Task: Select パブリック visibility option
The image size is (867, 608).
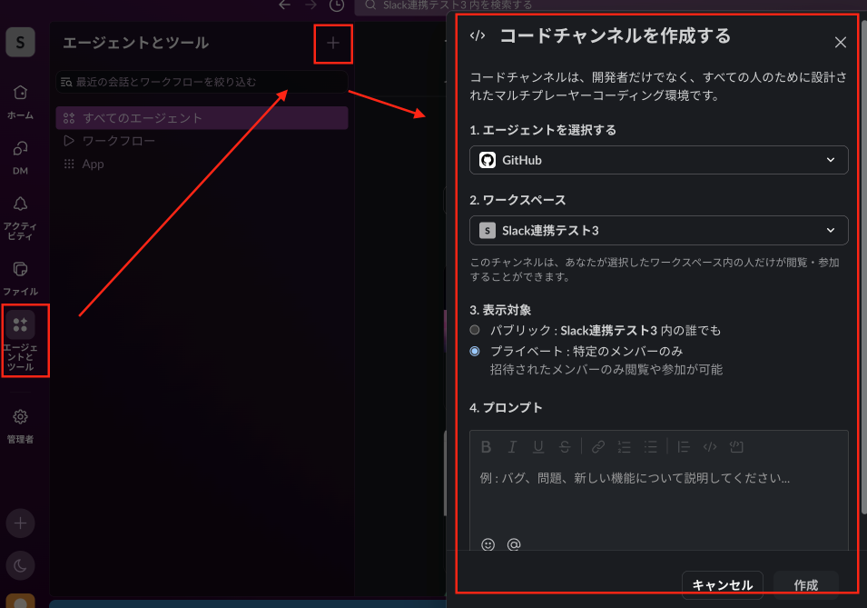Action: point(475,330)
